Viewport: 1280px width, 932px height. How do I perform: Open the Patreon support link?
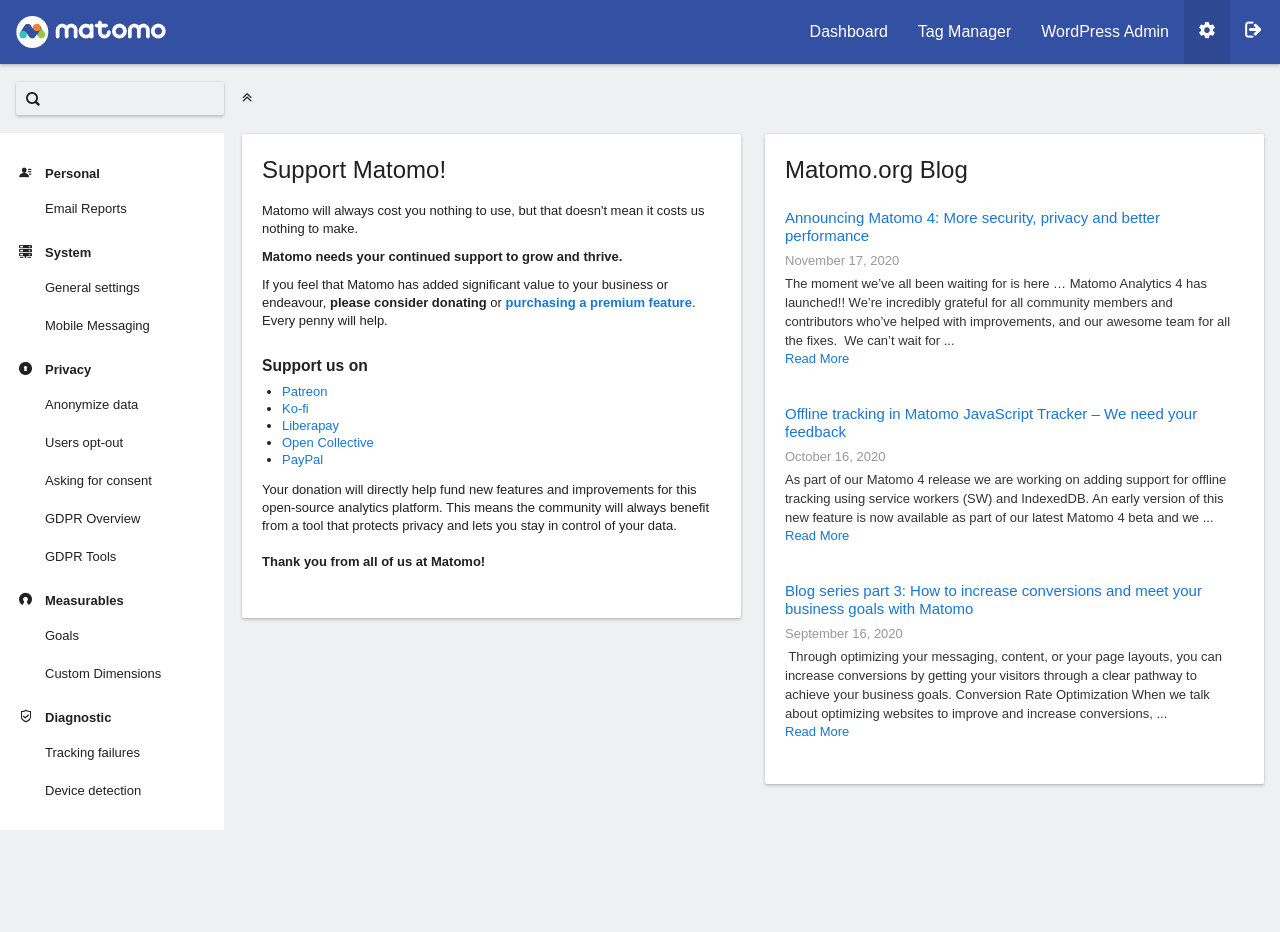(304, 392)
